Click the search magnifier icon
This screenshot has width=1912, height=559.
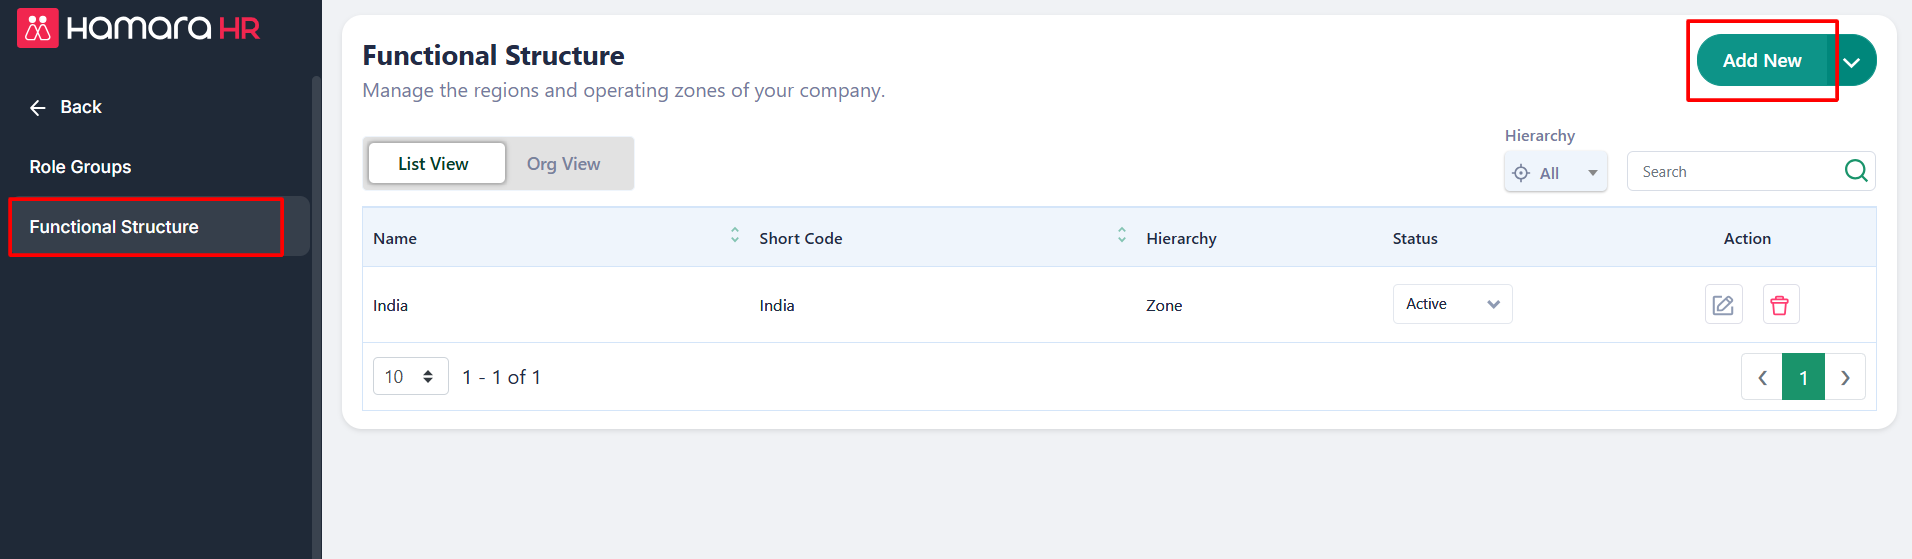coord(1855,171)
